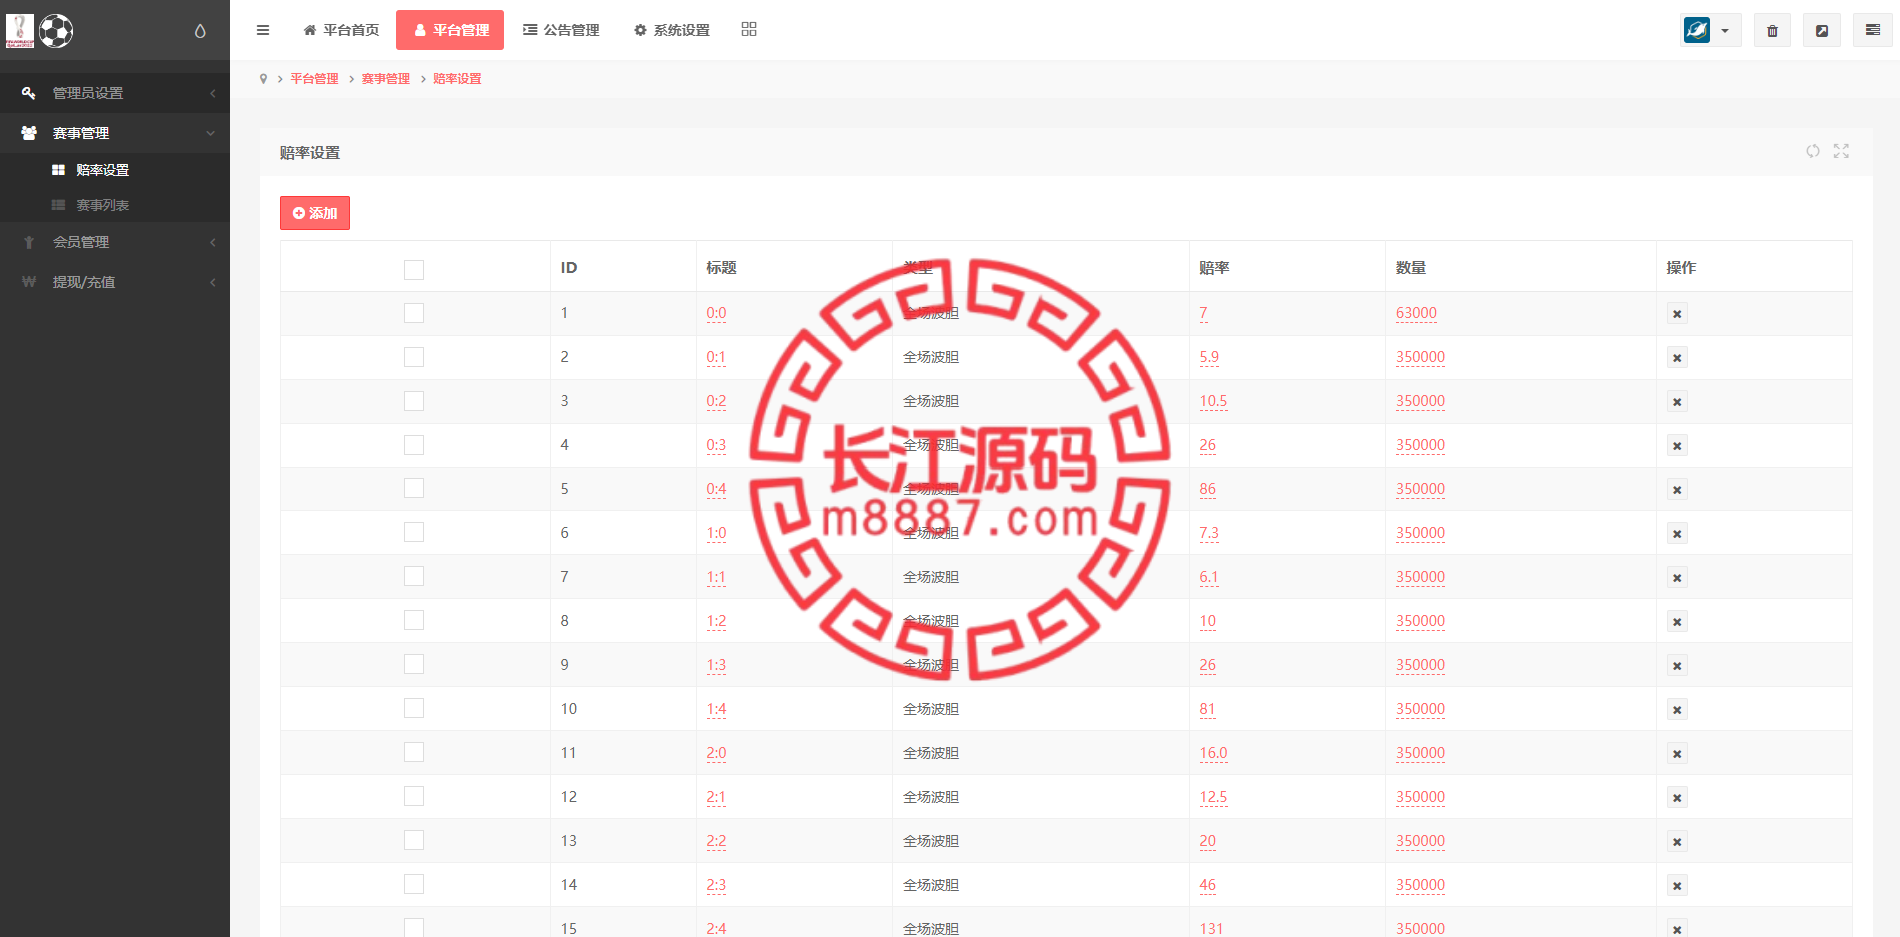Edit the odds value 86 in row 5
This screenshot has width=1900, height=937.
pyautogui.click(x=1208, y=489)
